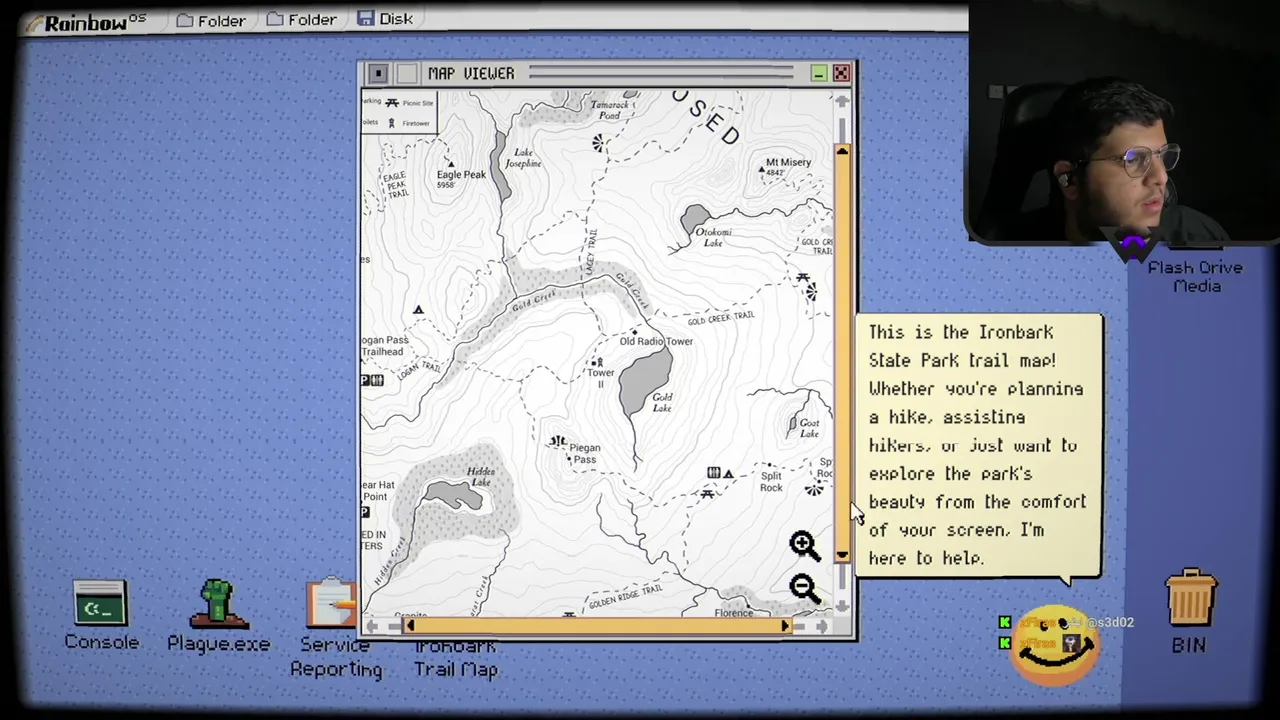The width and height of the screenshot is (1280, 720).
Task: Click the Florence label at map bottom
Action: [x=734, y=613]
